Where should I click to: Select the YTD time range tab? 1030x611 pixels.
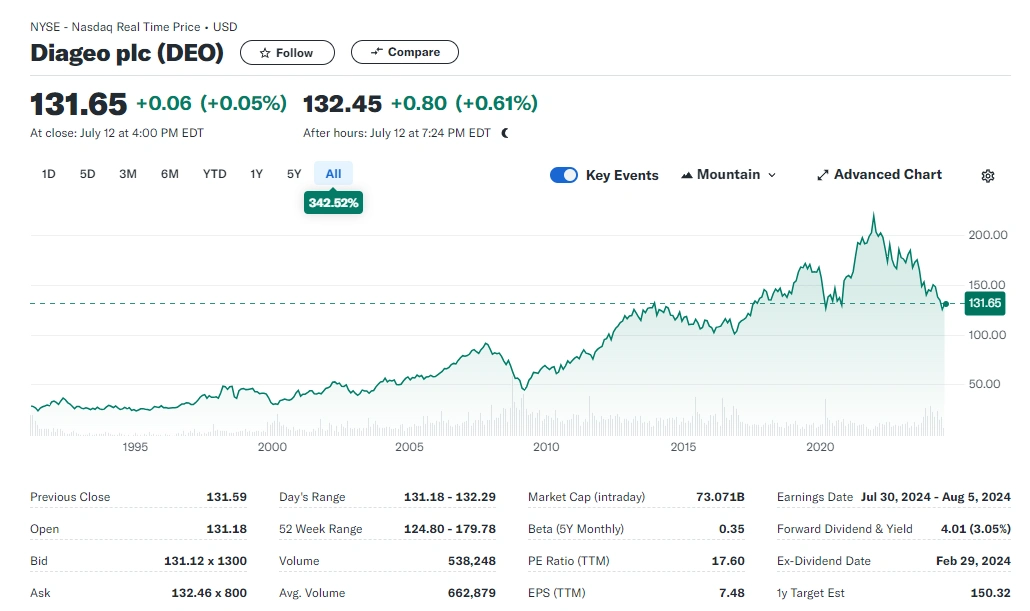[214, 174]
